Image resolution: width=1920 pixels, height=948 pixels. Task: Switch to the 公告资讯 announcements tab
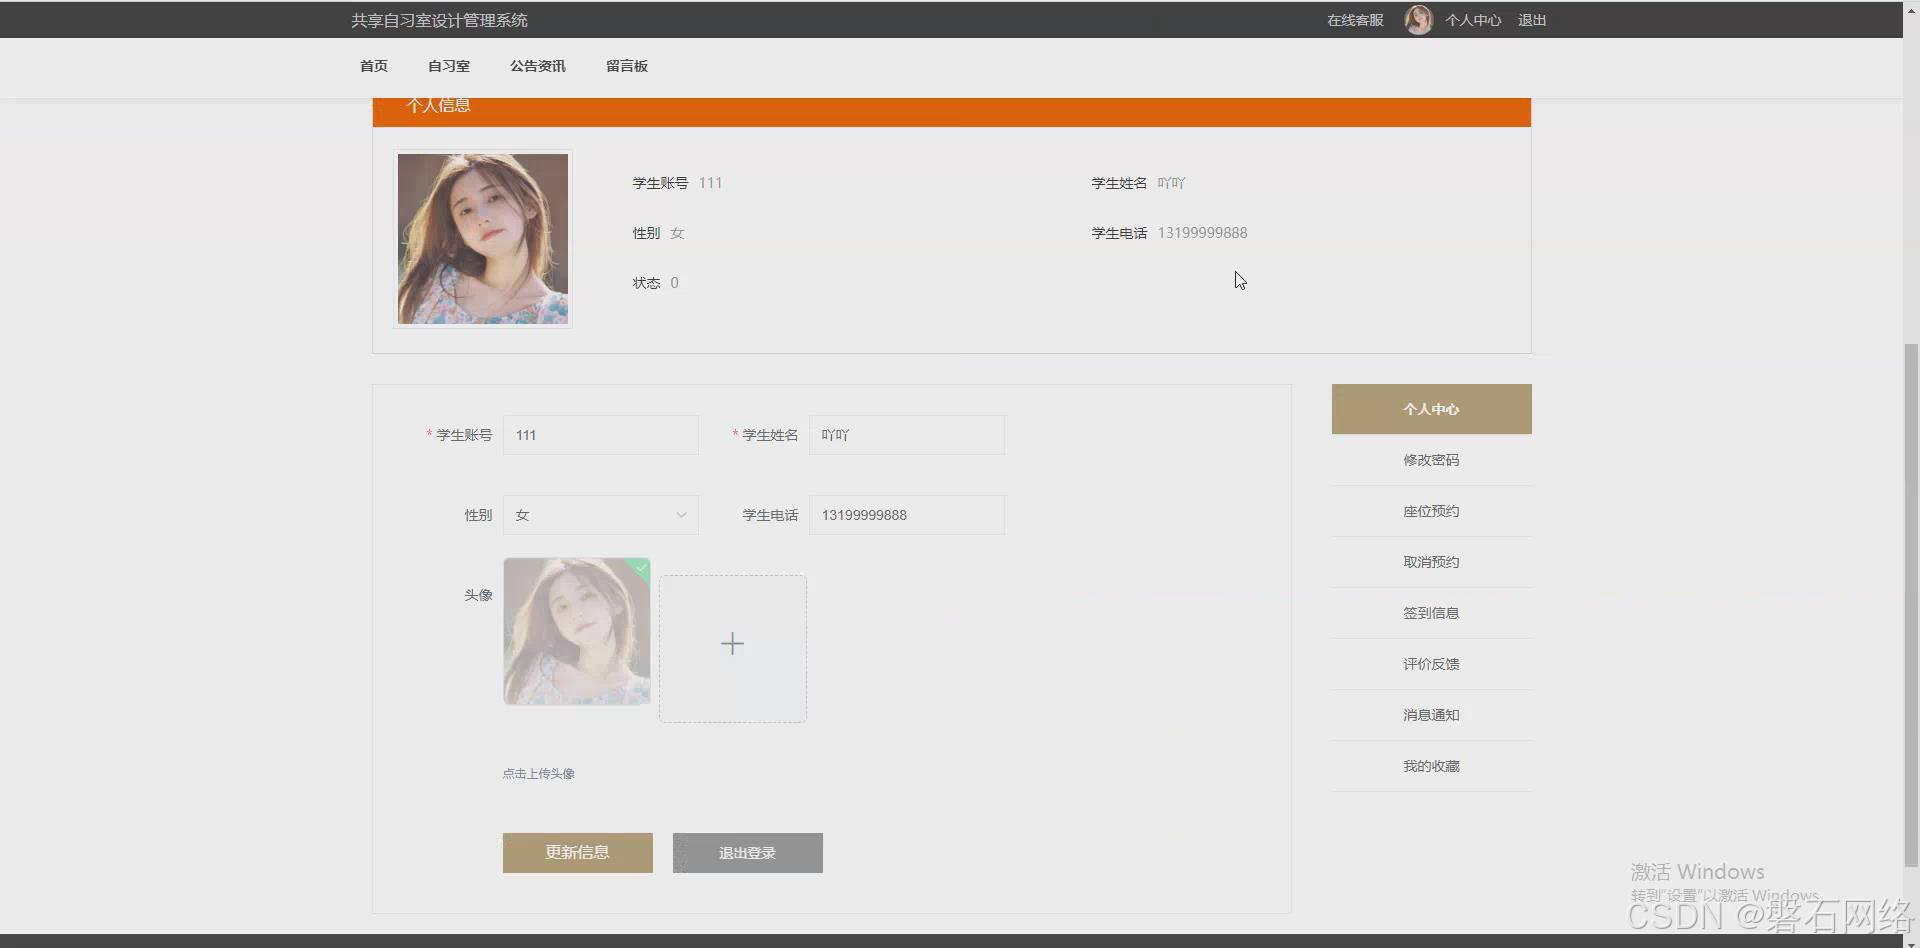pos(537,65)
